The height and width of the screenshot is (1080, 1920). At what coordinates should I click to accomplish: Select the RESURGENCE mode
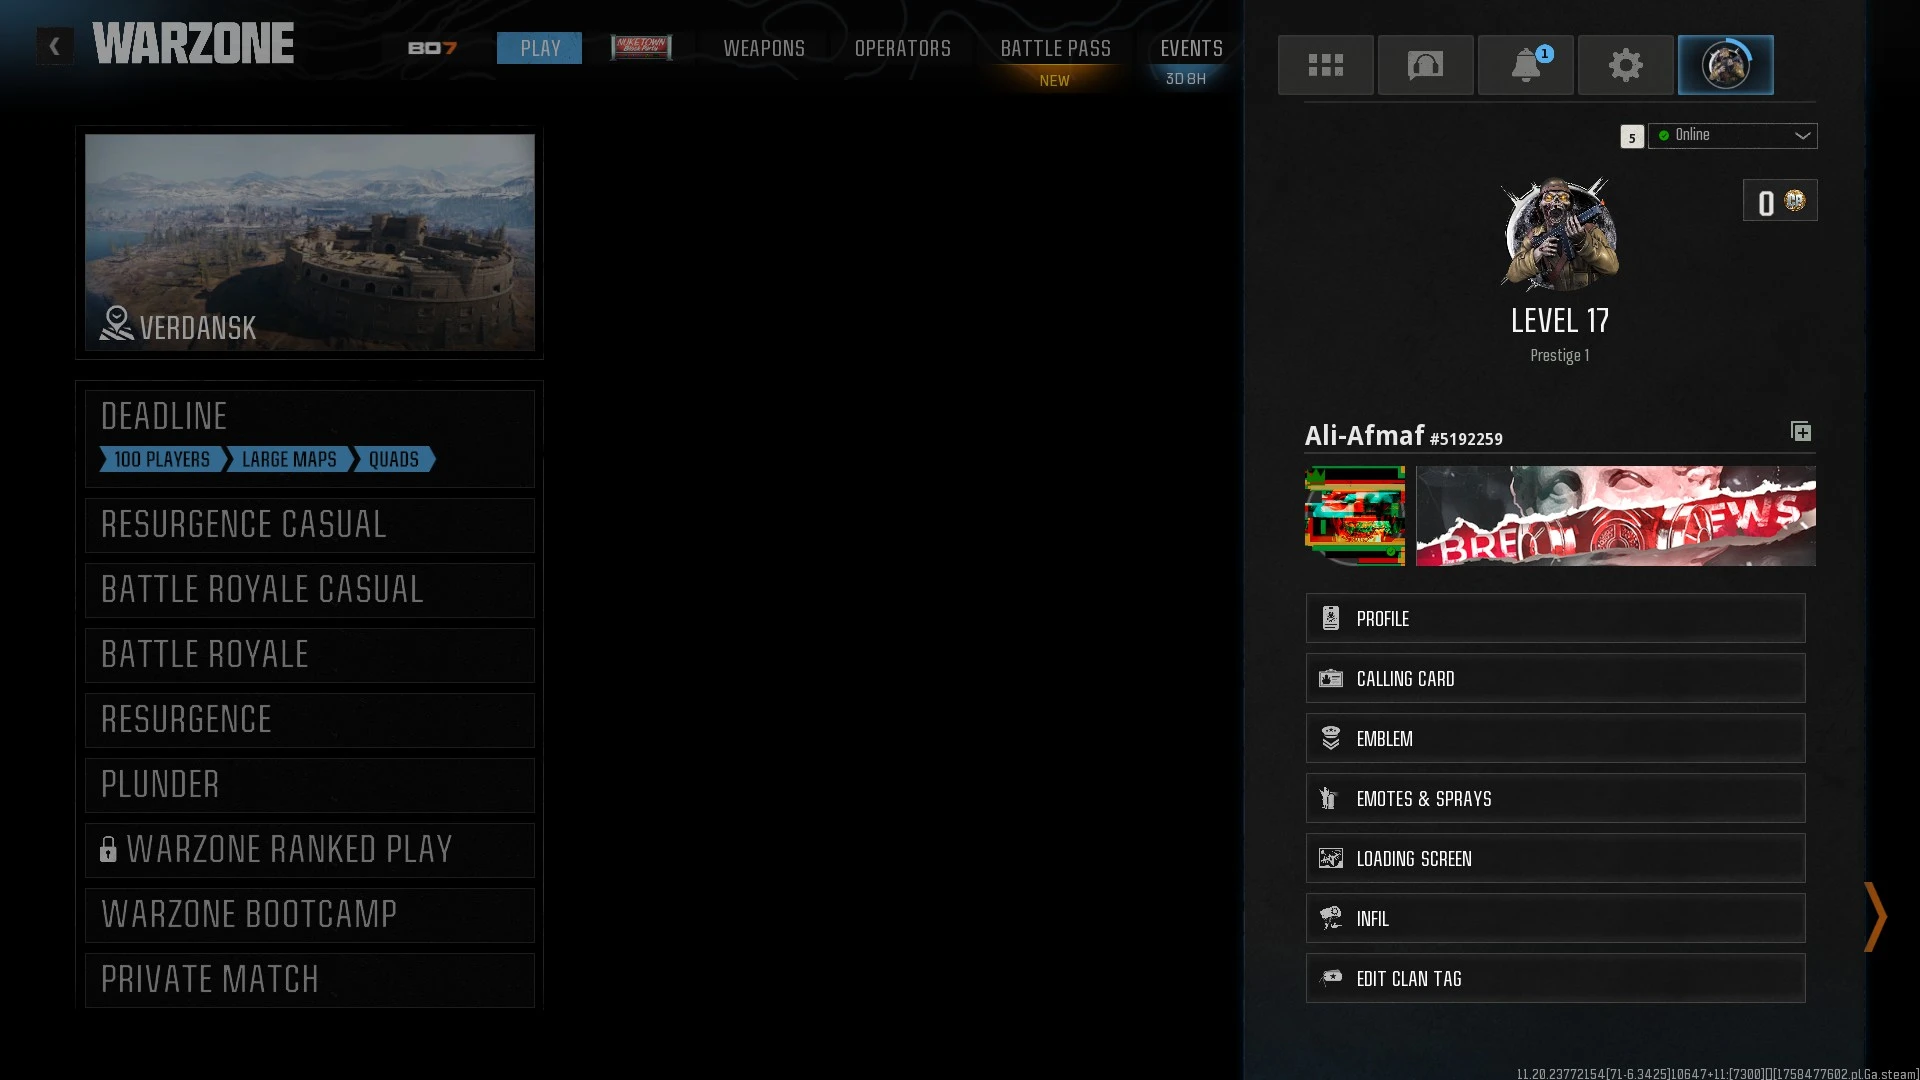pos(310,720)
